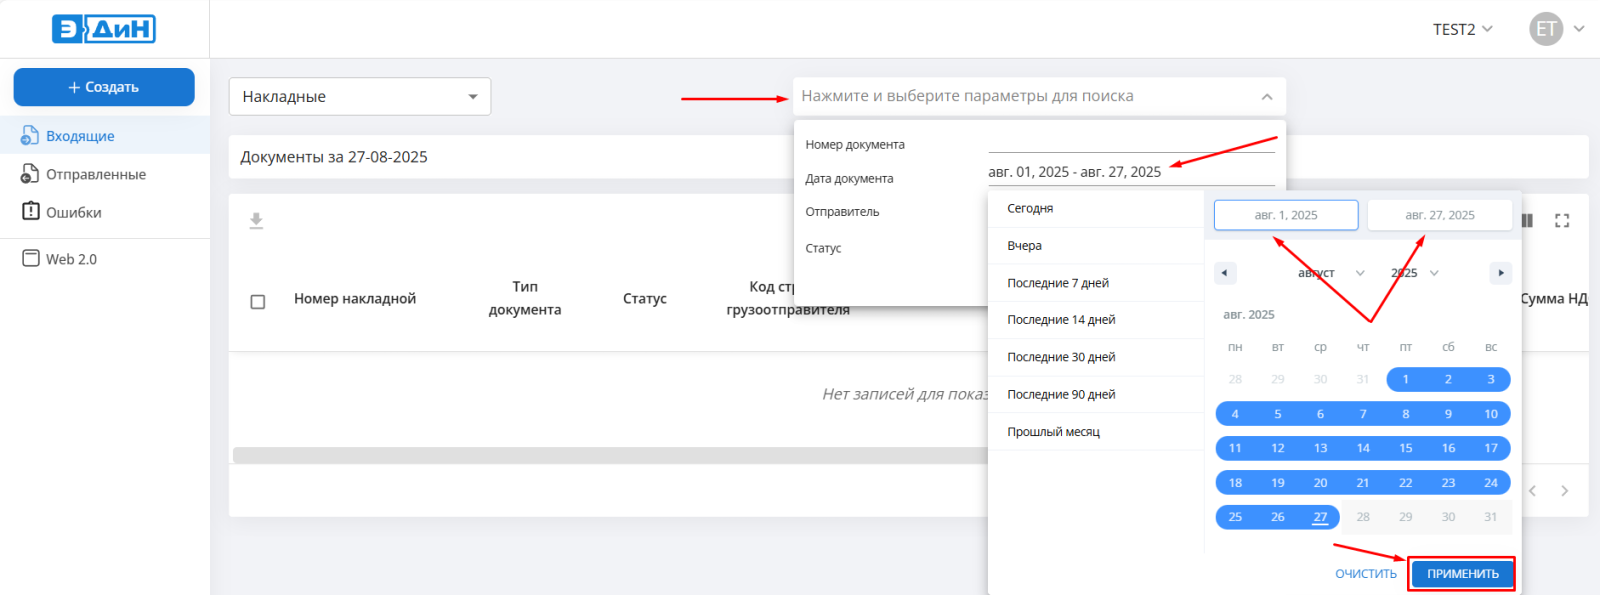Click the ОЧИСТИТЬ button
This screenshot has width=1600, height=595.
pos(1366,574)
